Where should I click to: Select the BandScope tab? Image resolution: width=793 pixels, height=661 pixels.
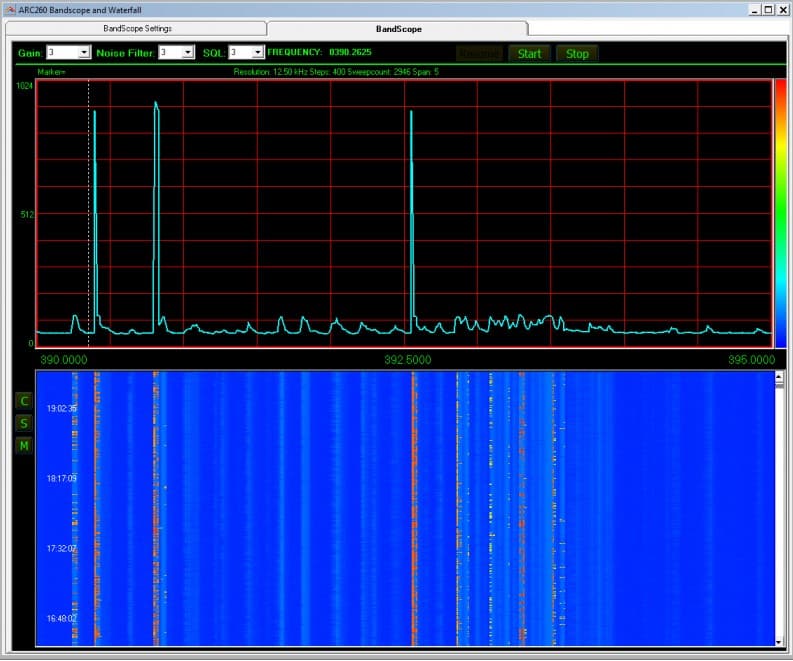[x=398, y=29]
